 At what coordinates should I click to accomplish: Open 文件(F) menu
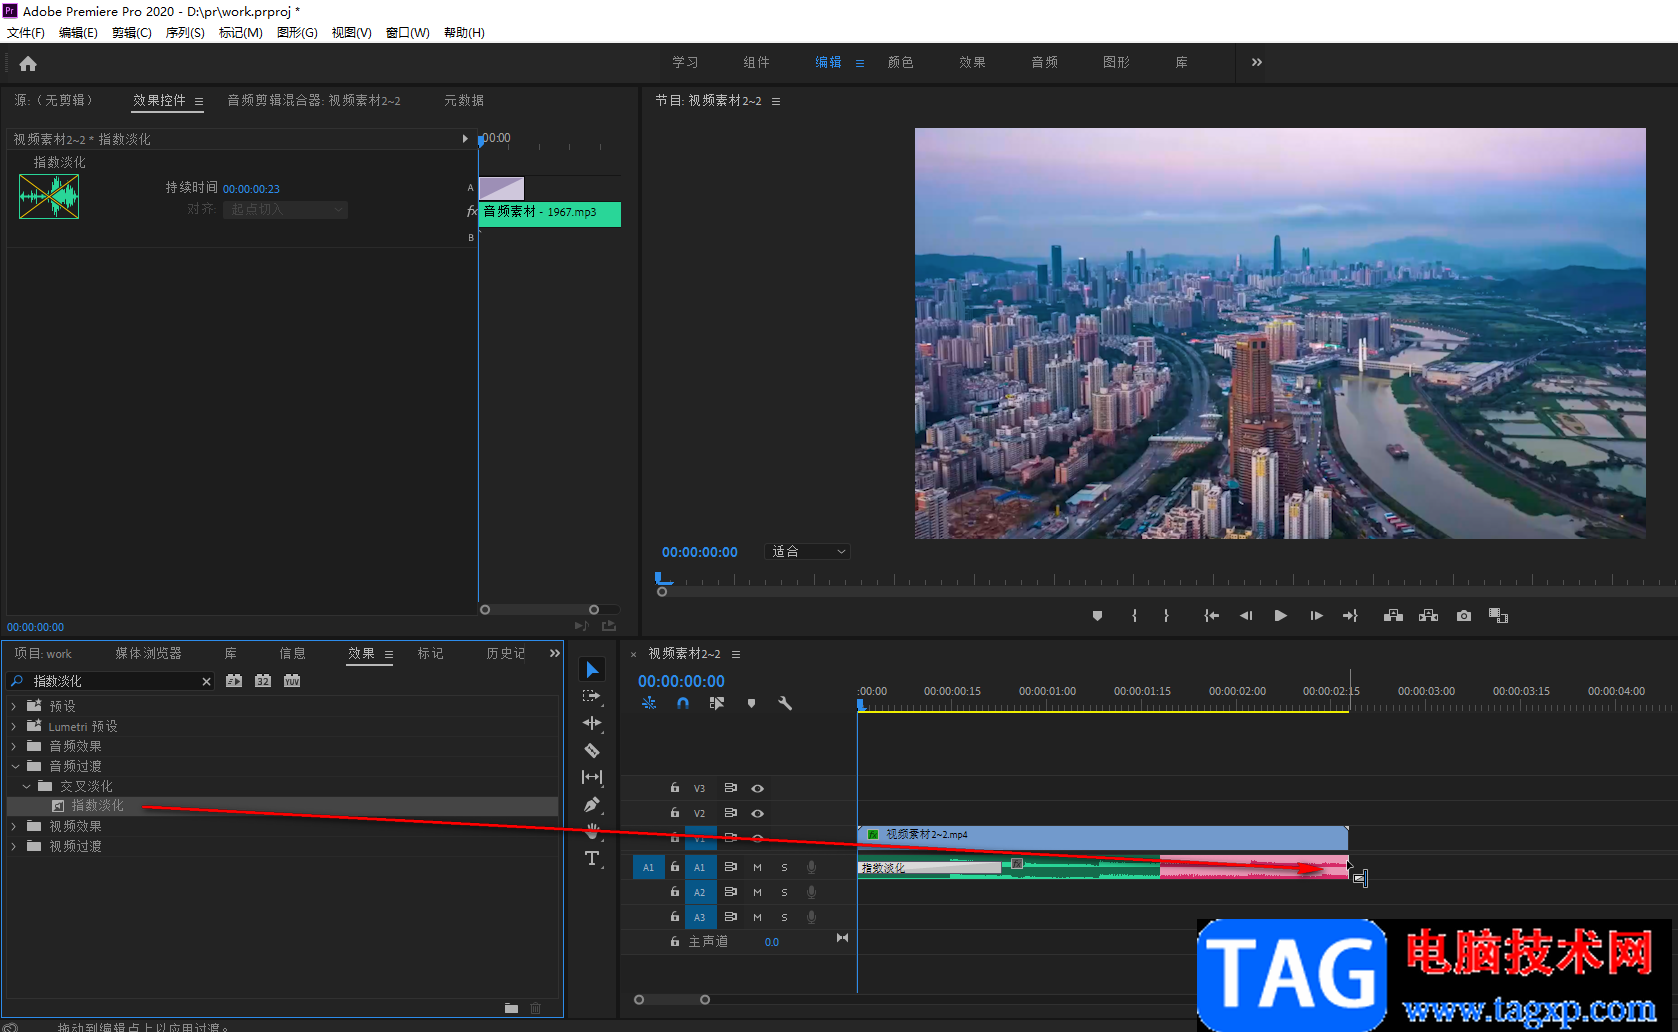point(26,33)
